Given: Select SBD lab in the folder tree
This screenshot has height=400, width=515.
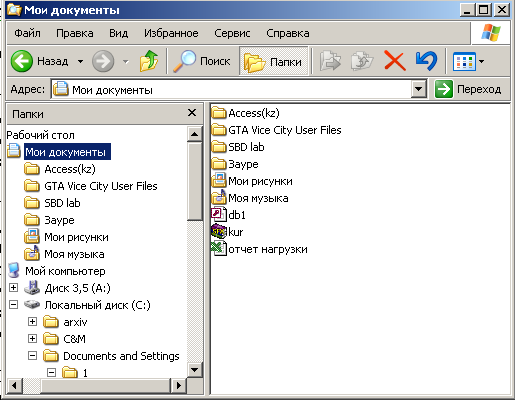Looking at the screenshot, I should [62, 203].
